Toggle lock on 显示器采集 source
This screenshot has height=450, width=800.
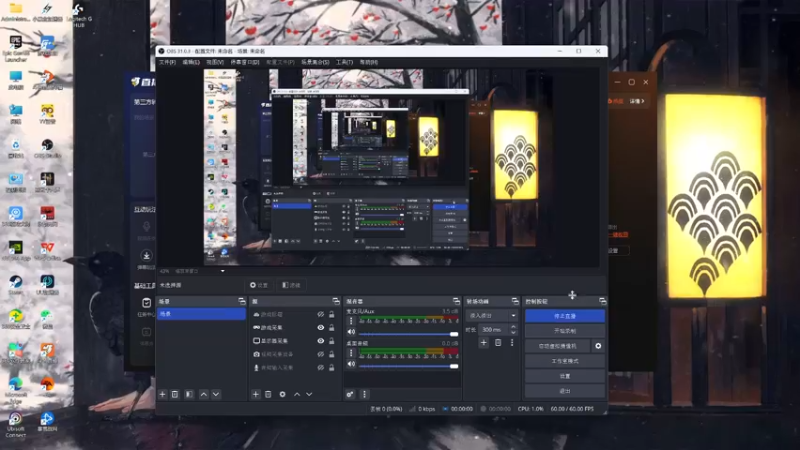[332, 341]
